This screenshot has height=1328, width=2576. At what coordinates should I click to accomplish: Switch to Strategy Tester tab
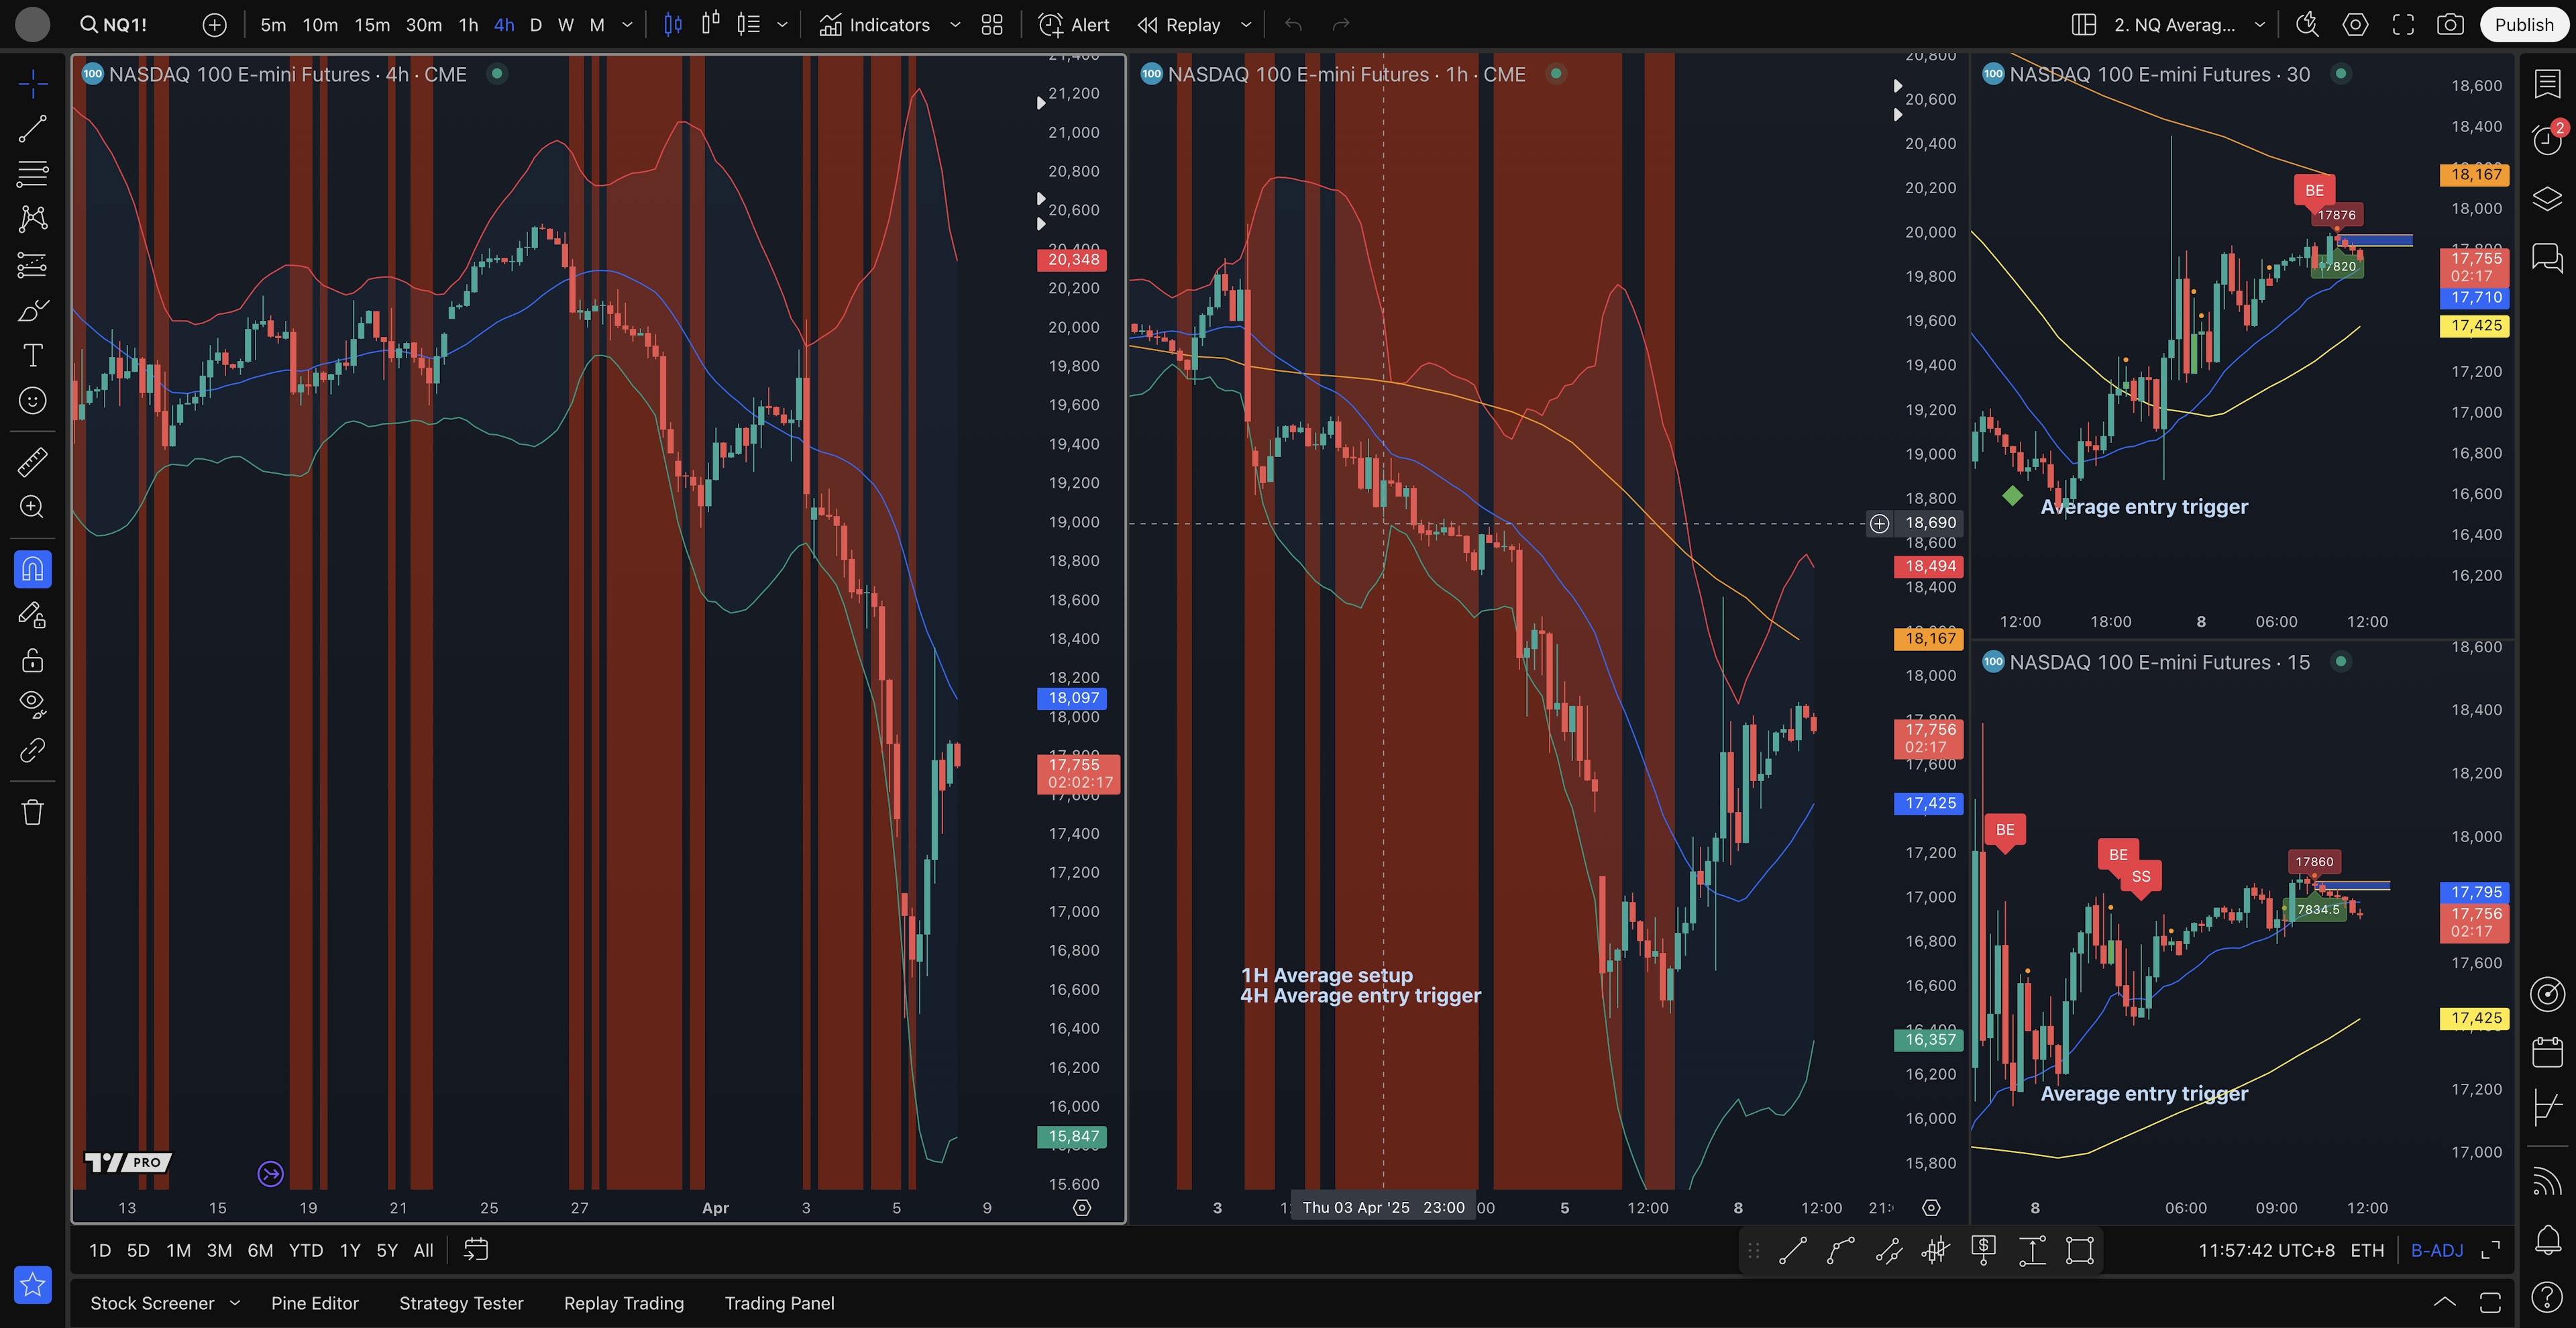(x=461, y=1303)
